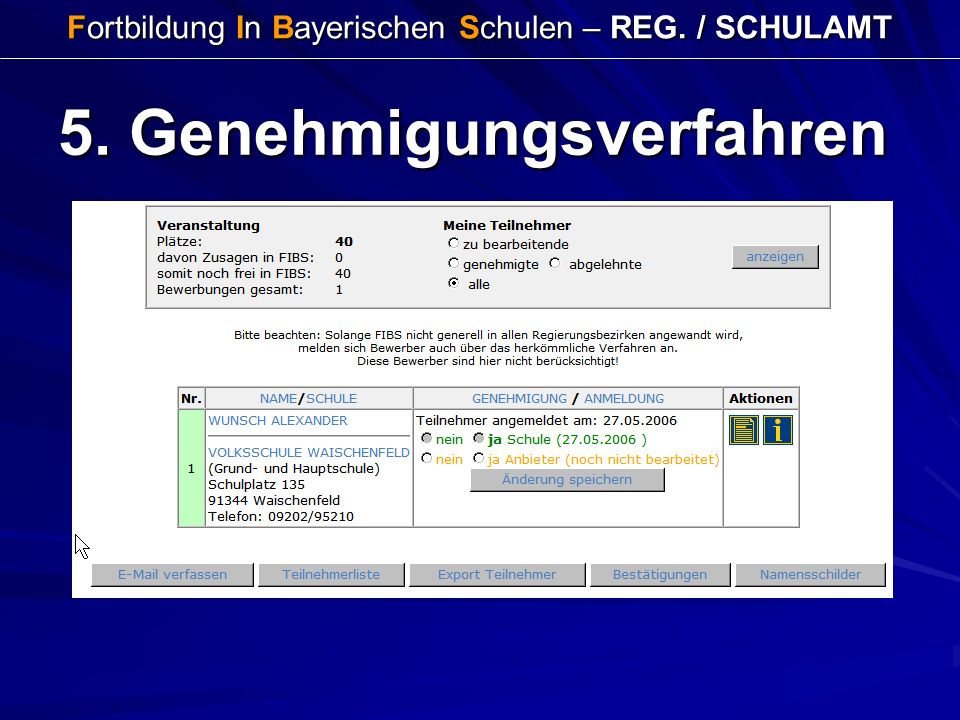
Task: Open the document list icon under Aktionen
Action: 744,430
